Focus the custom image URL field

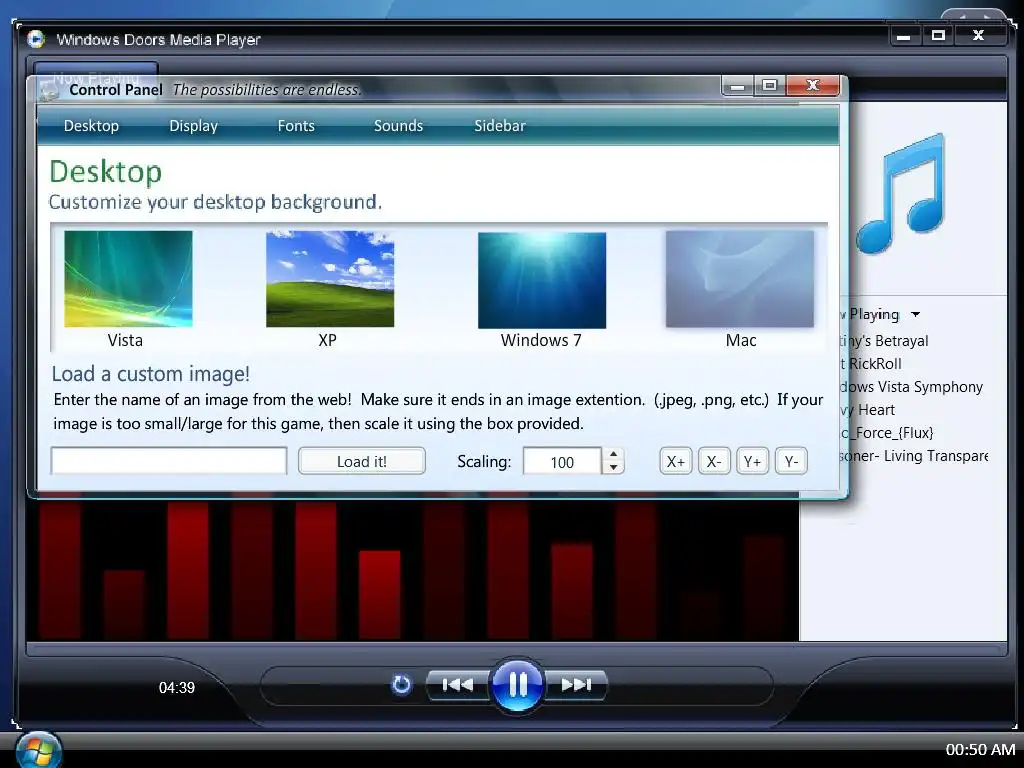point(168,461)
